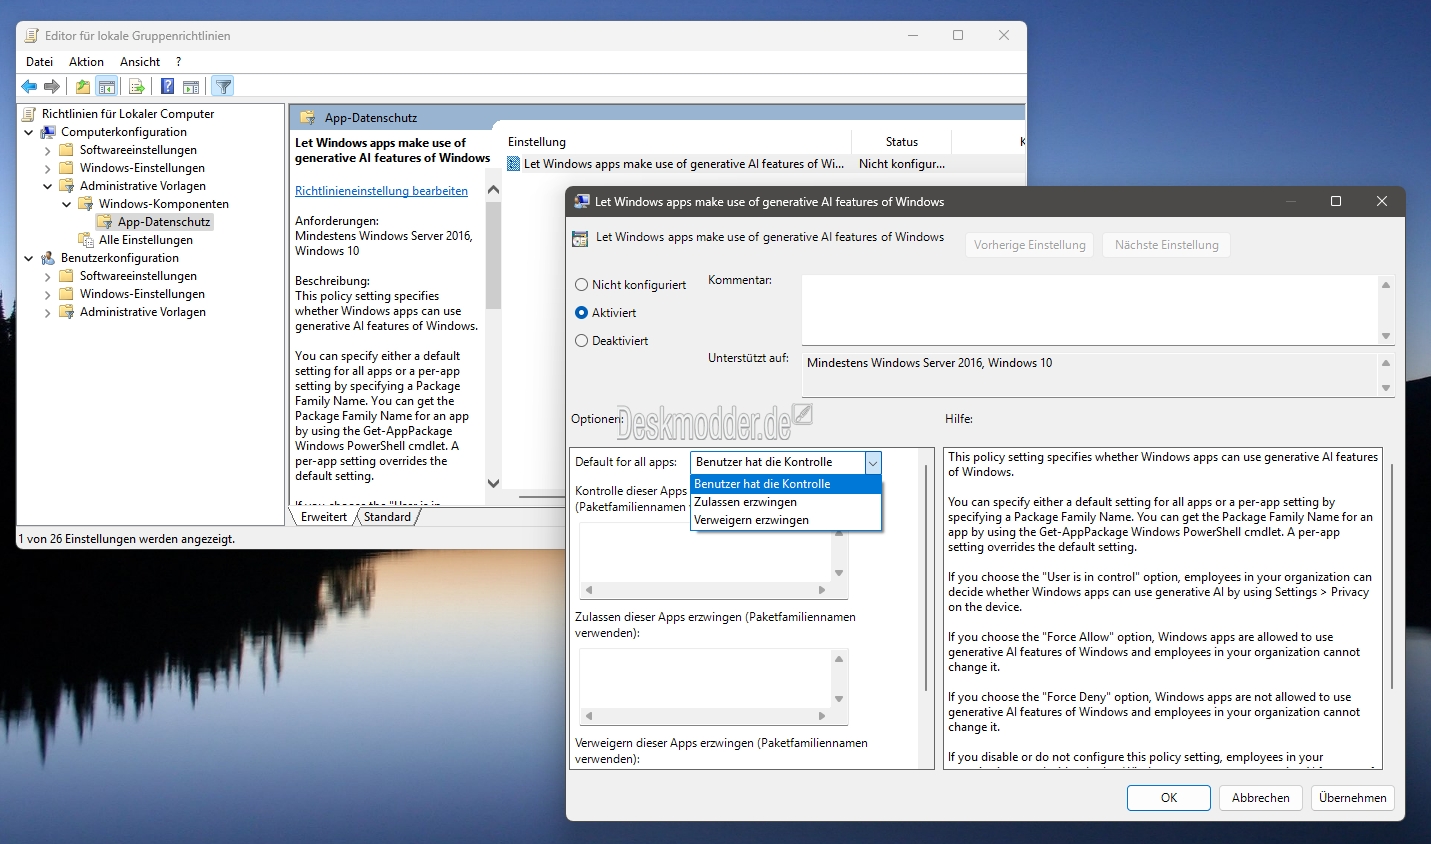Select the Richtlinien für Lokaler Computer root
Screen dimensions: 1431x844
128,114
